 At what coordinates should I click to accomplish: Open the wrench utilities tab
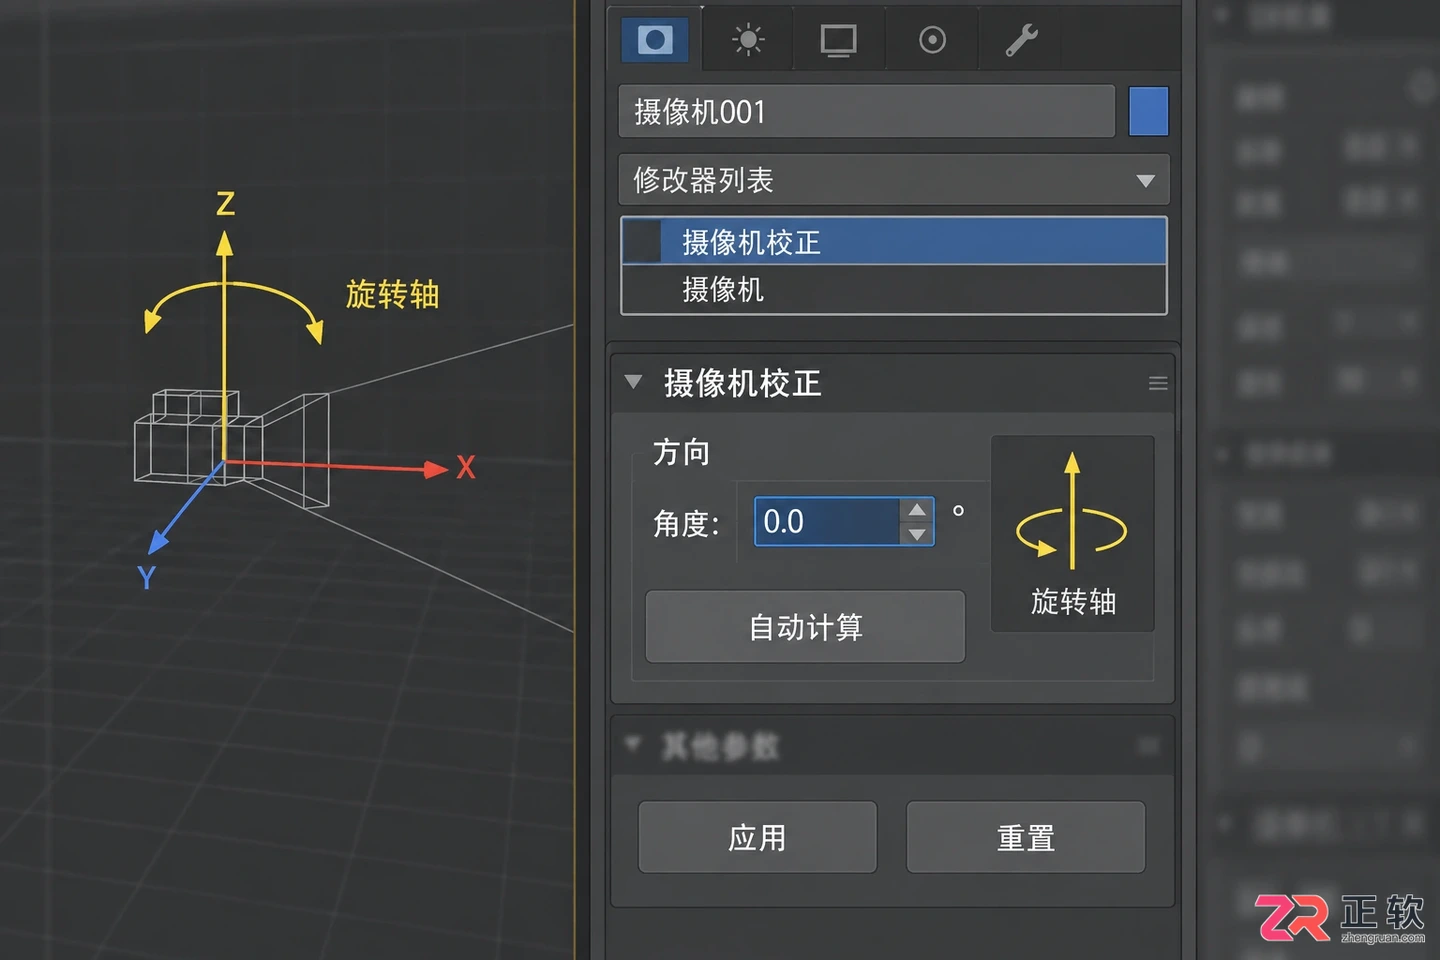coord(1021,40)
